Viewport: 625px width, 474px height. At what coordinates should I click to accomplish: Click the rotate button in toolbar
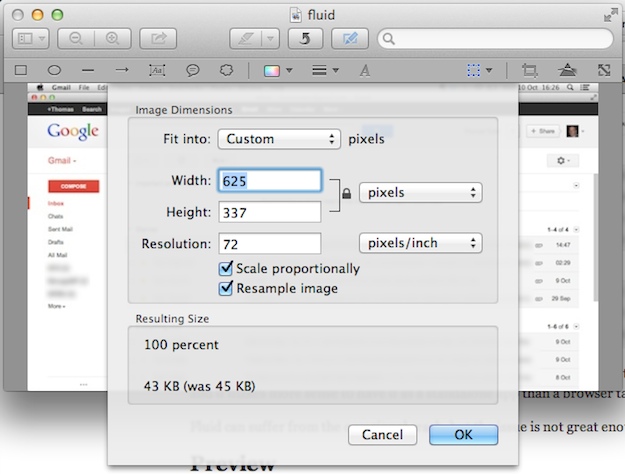305,39
